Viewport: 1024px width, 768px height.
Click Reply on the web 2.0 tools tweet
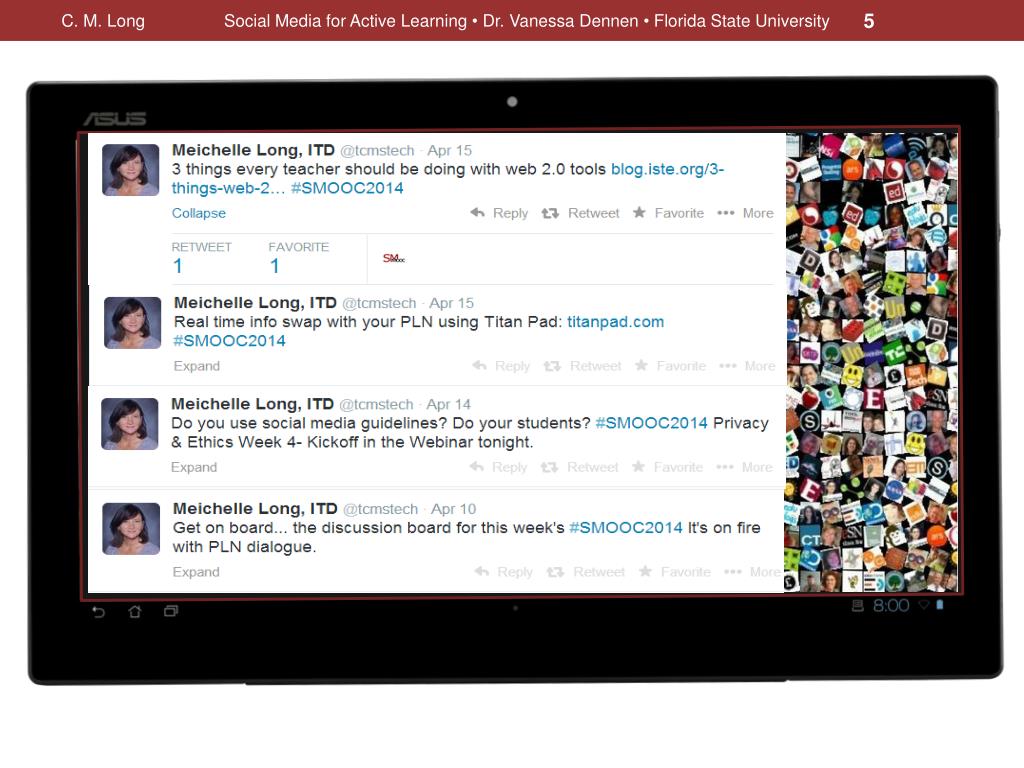click(x=500, y=213)
